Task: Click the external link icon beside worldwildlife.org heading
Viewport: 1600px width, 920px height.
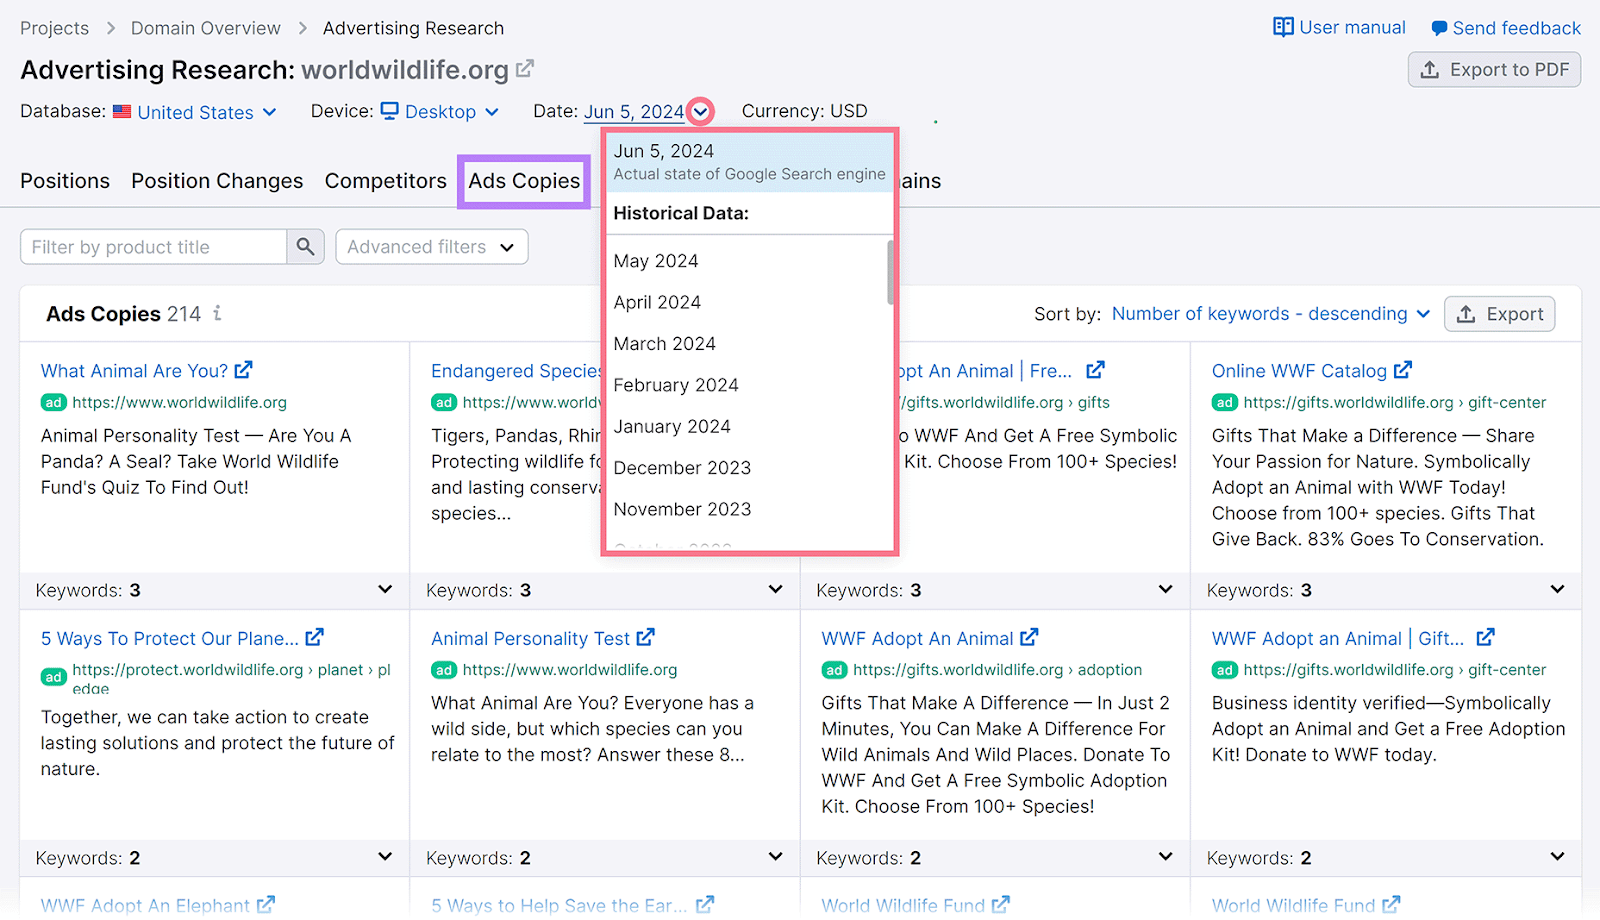Action: (525, 69)
